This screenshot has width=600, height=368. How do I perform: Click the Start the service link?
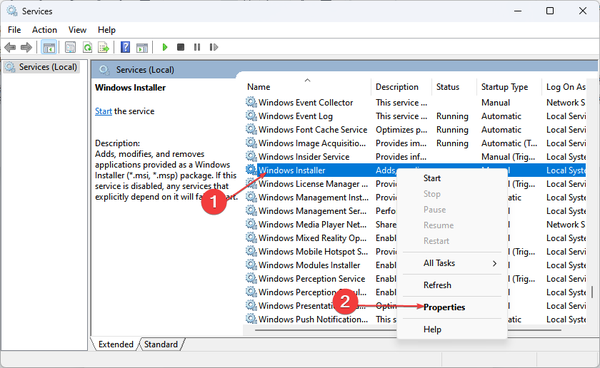103,111
